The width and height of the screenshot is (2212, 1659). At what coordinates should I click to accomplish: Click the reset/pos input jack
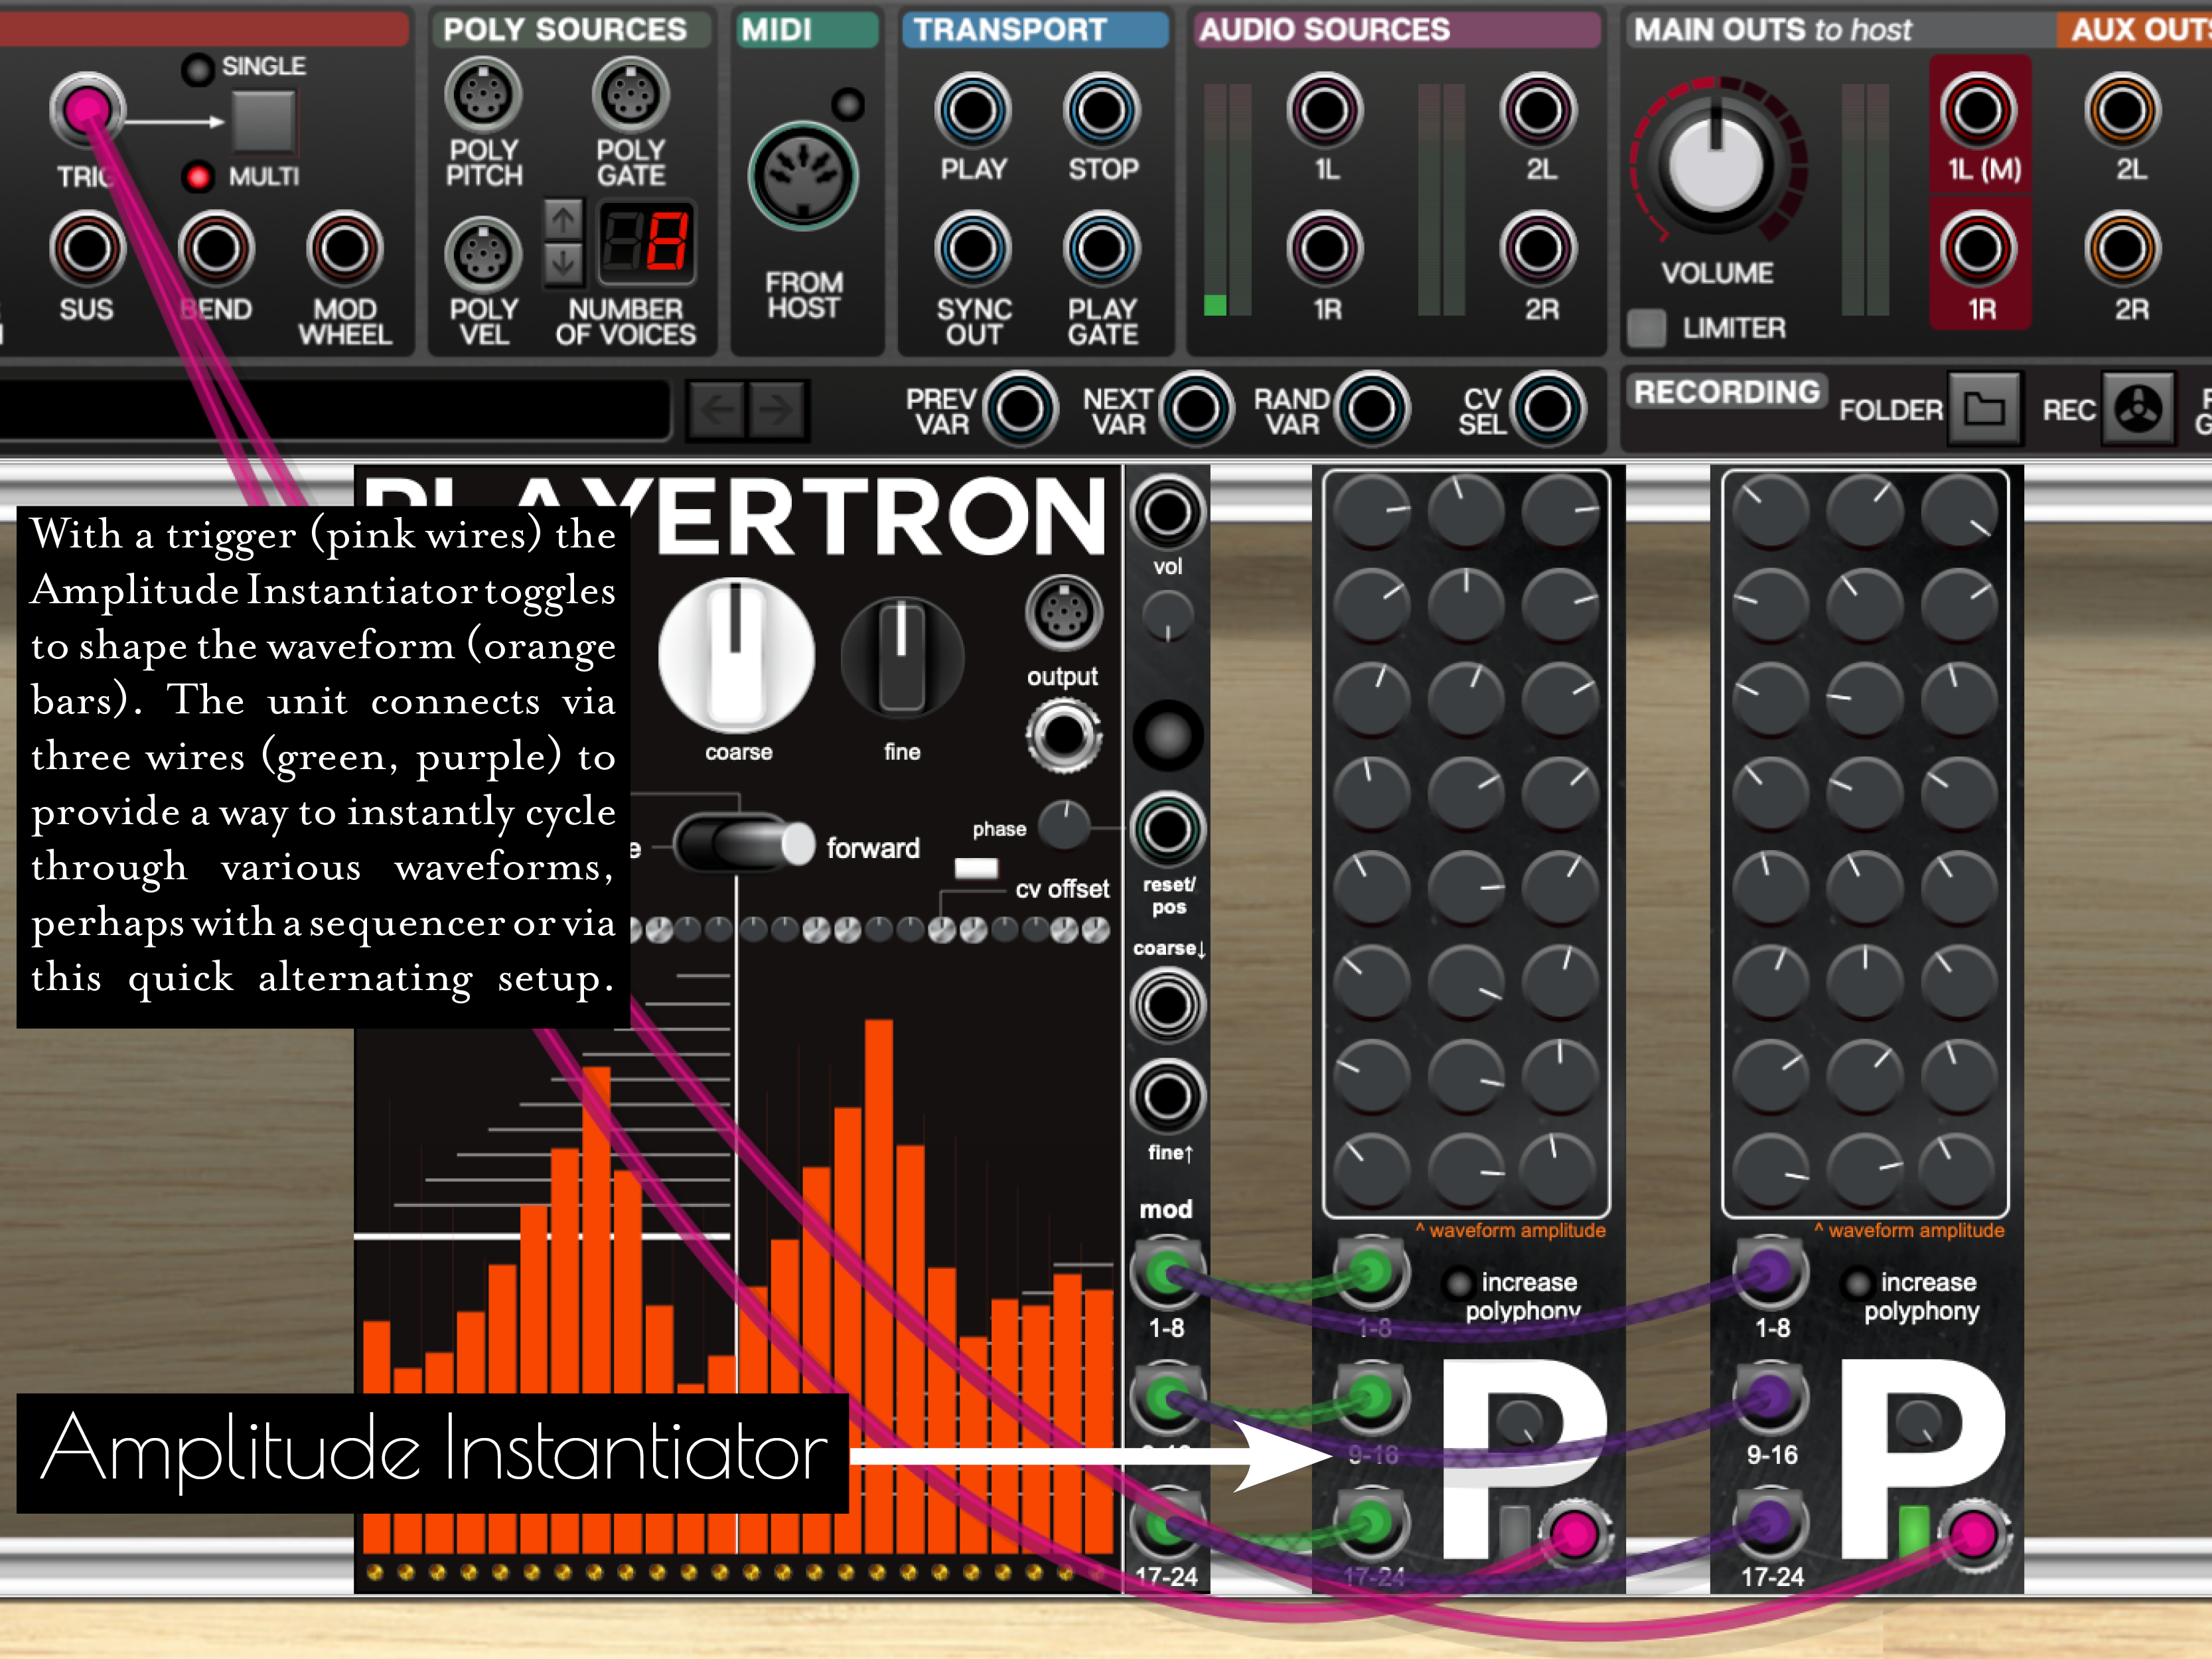(1167, 829)
